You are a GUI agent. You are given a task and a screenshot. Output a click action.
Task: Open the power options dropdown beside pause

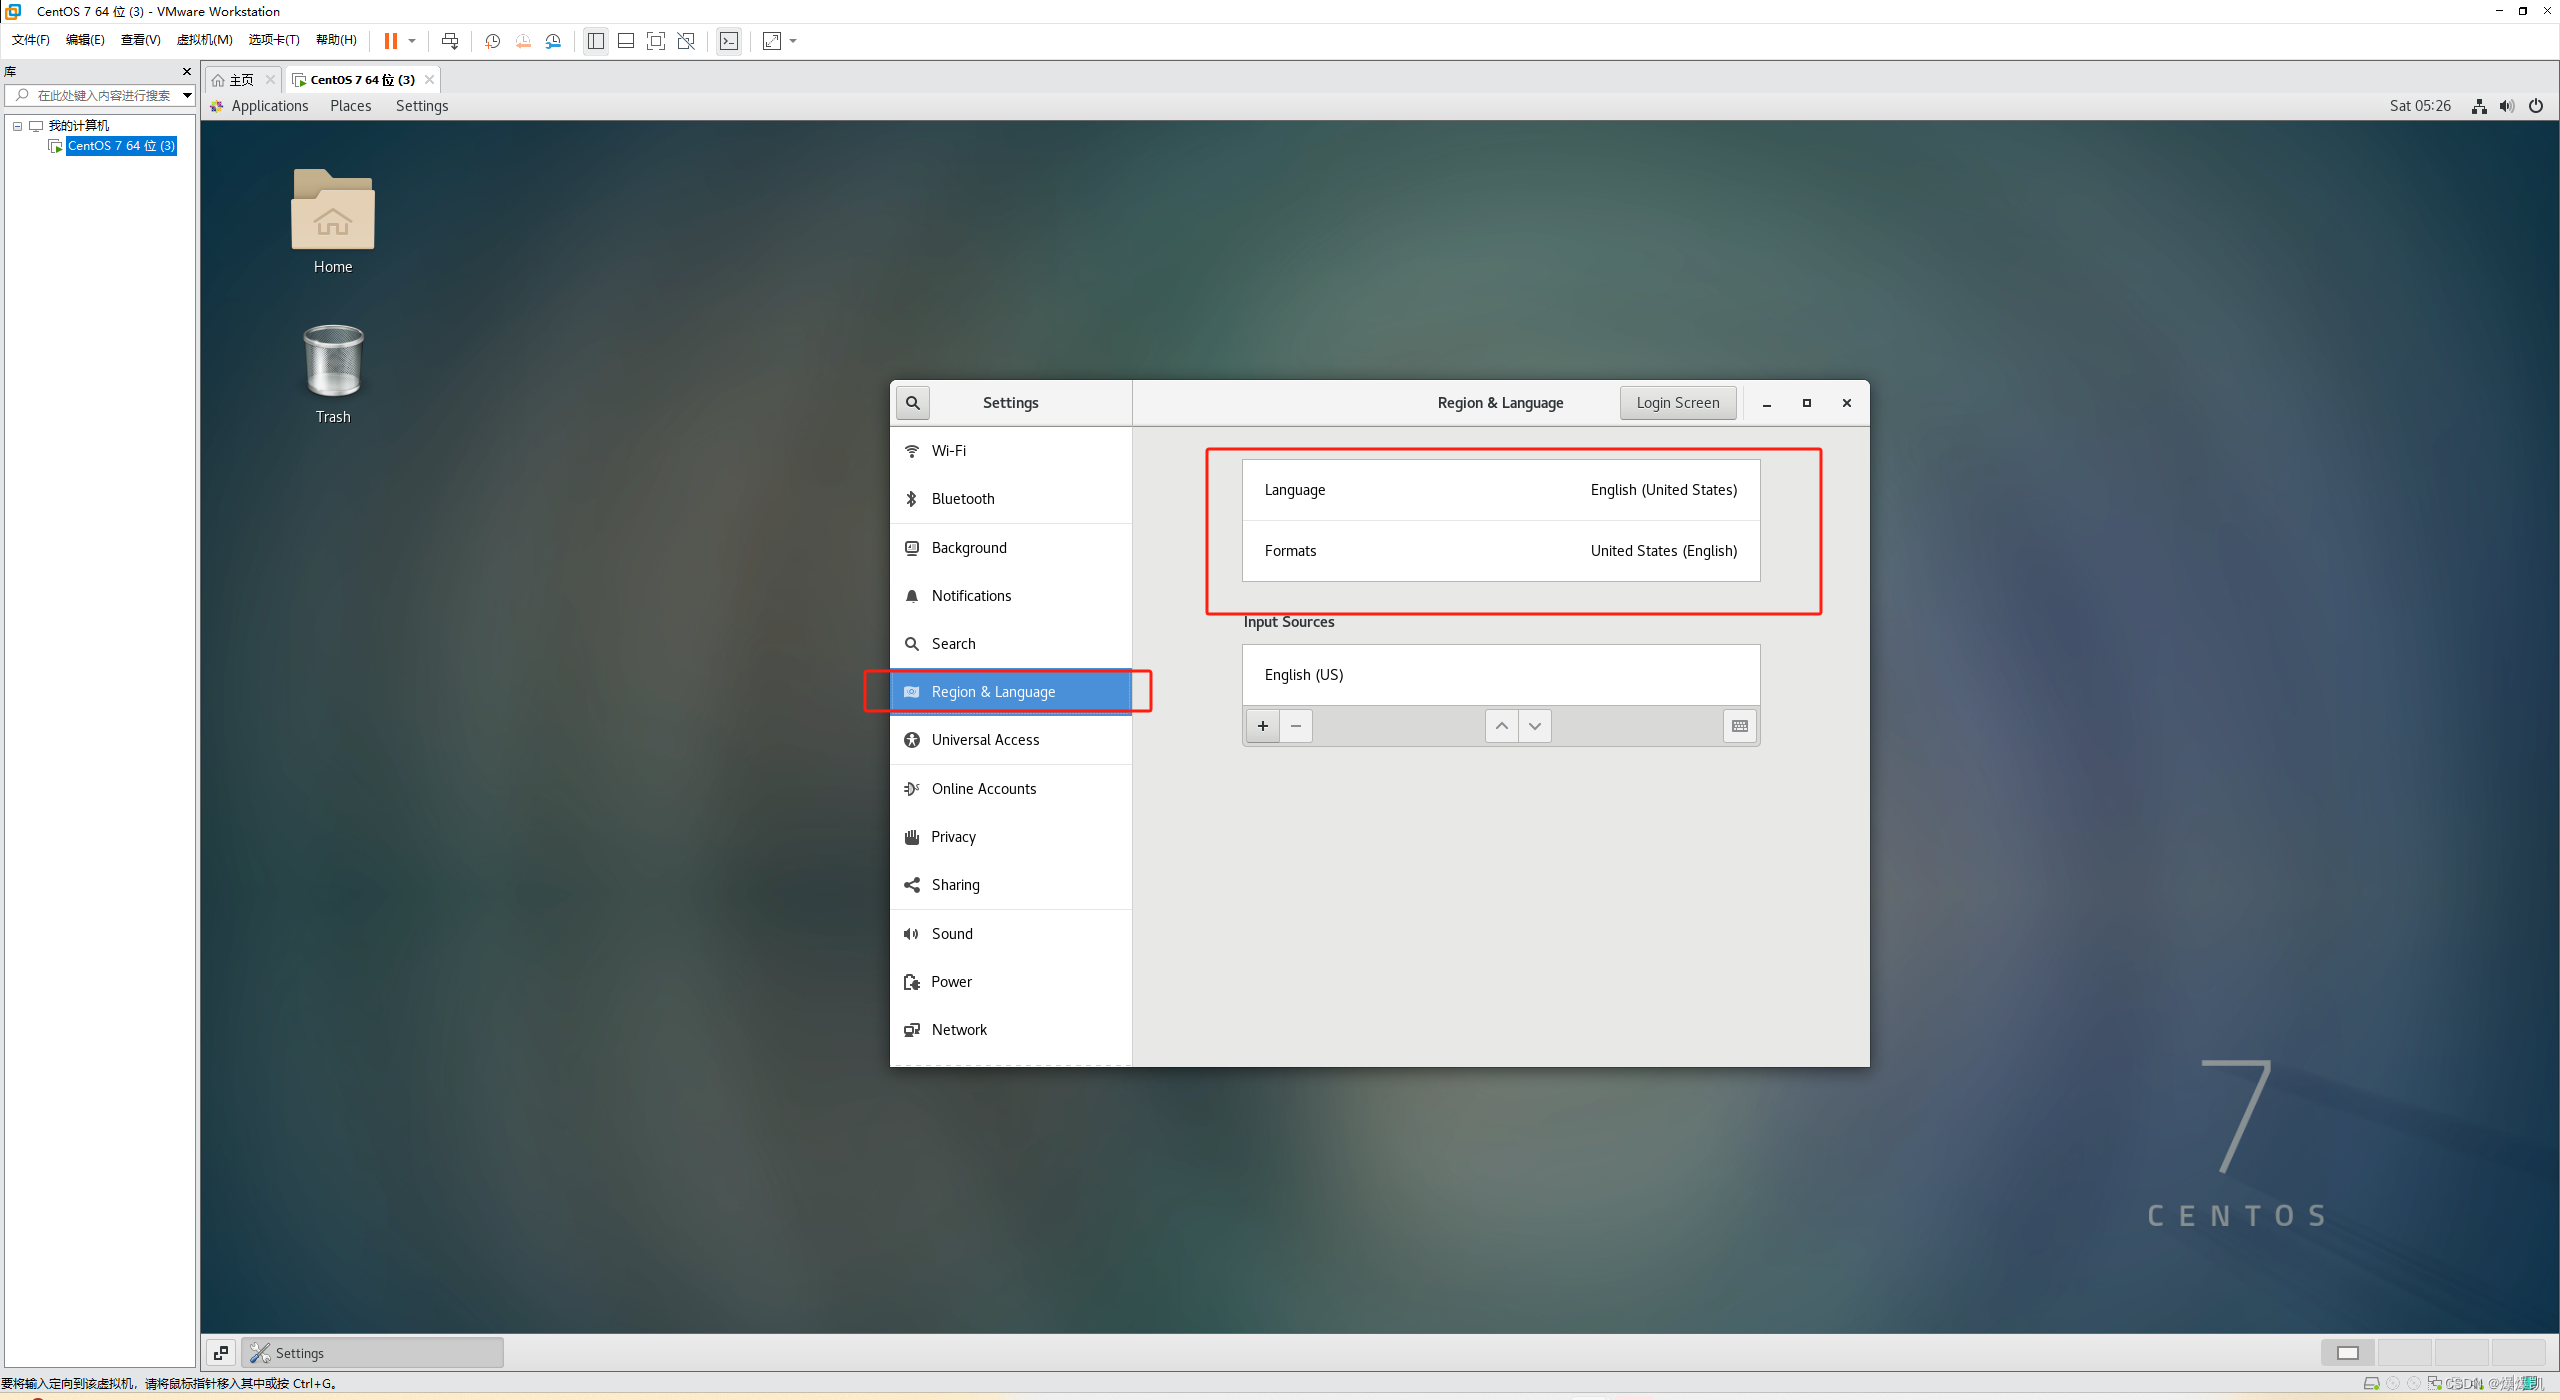pos(411,41)
